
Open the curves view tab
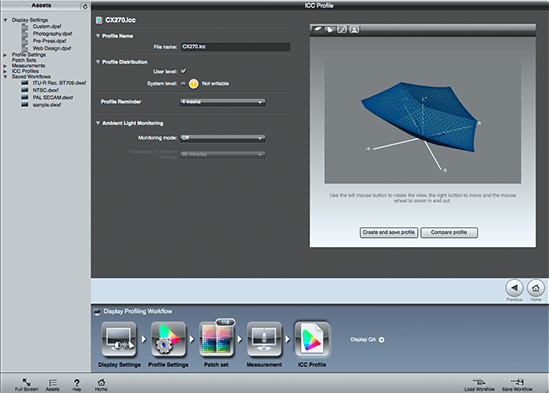click(x=342, y=29)
